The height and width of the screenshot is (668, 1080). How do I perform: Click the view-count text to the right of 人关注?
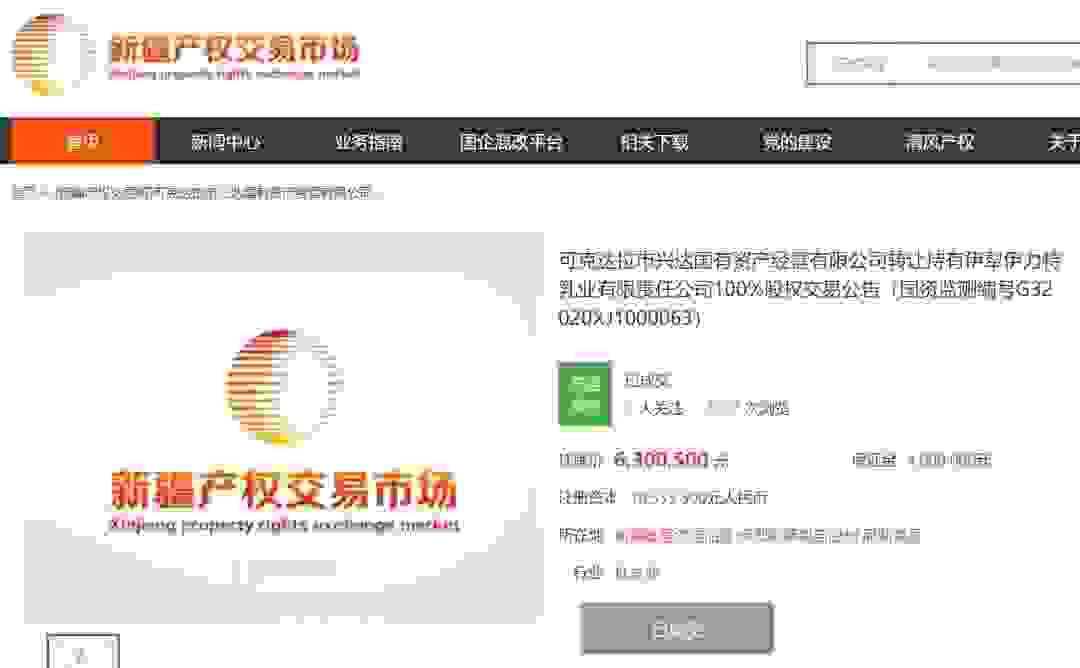(747, 408)
